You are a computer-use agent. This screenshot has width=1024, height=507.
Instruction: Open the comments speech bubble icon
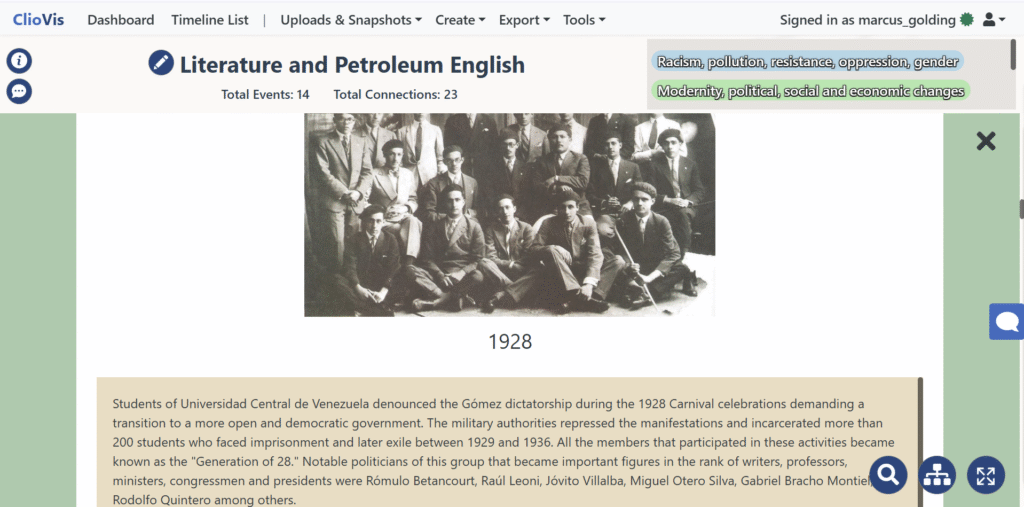pos(20,91)
